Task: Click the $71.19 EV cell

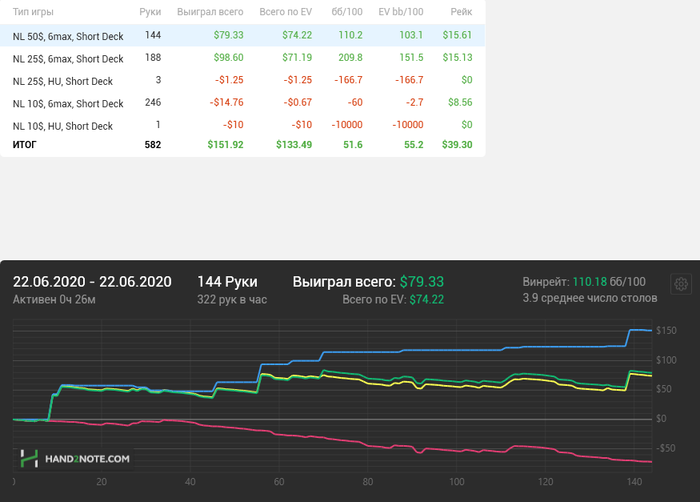Action: [297, 58]
